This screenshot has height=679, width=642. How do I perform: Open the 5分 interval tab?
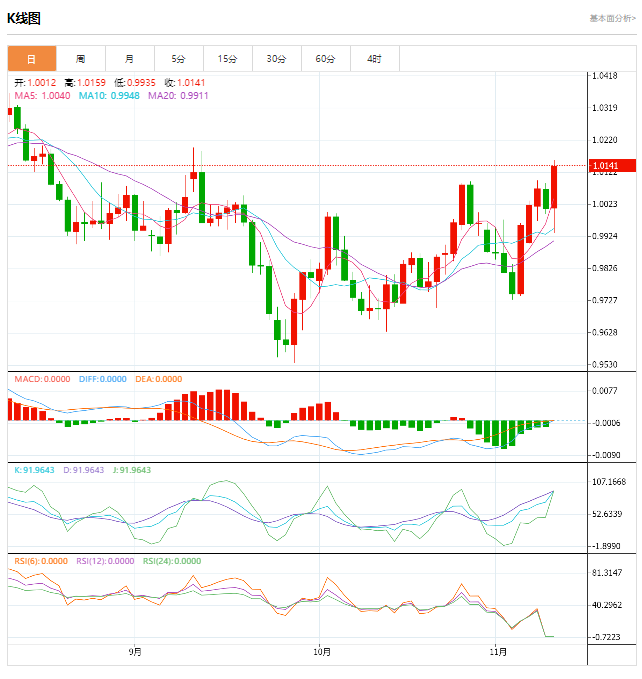(178, 58)
